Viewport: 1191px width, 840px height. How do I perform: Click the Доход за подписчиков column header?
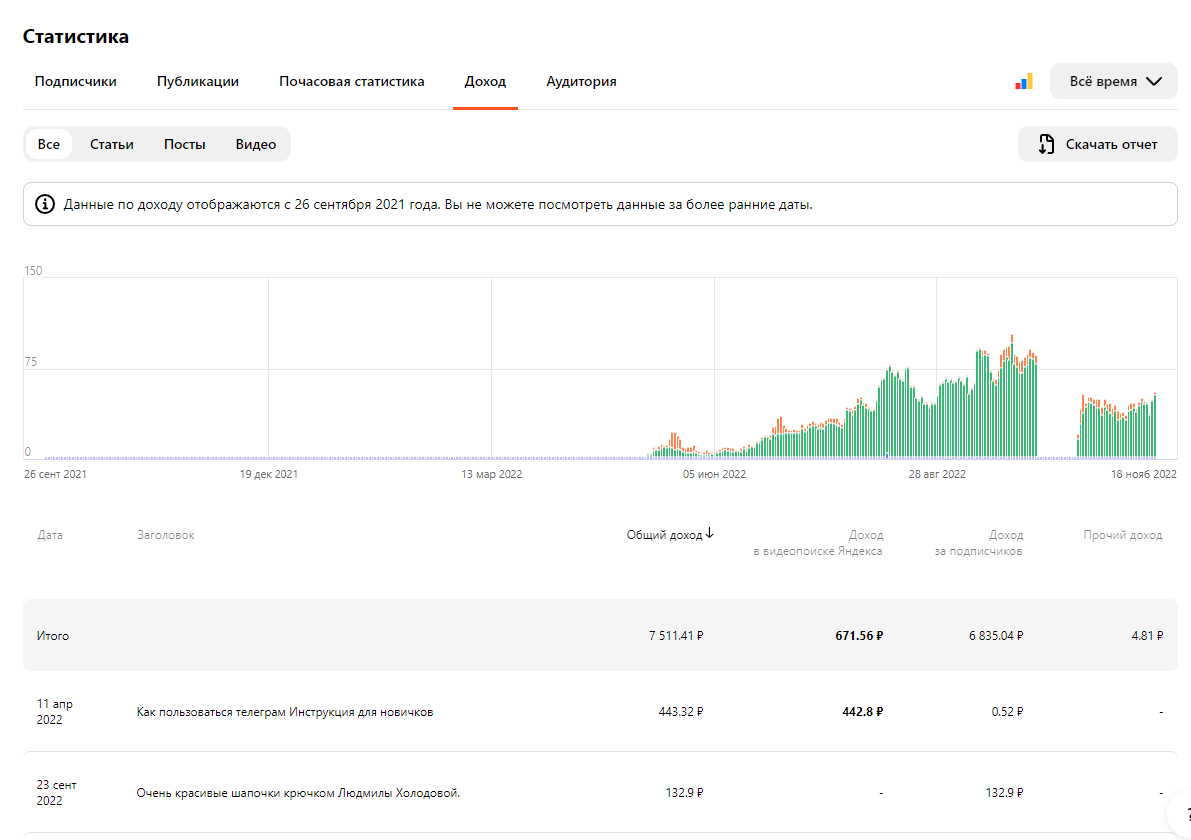pyautogui.click(x=978, y=543)
